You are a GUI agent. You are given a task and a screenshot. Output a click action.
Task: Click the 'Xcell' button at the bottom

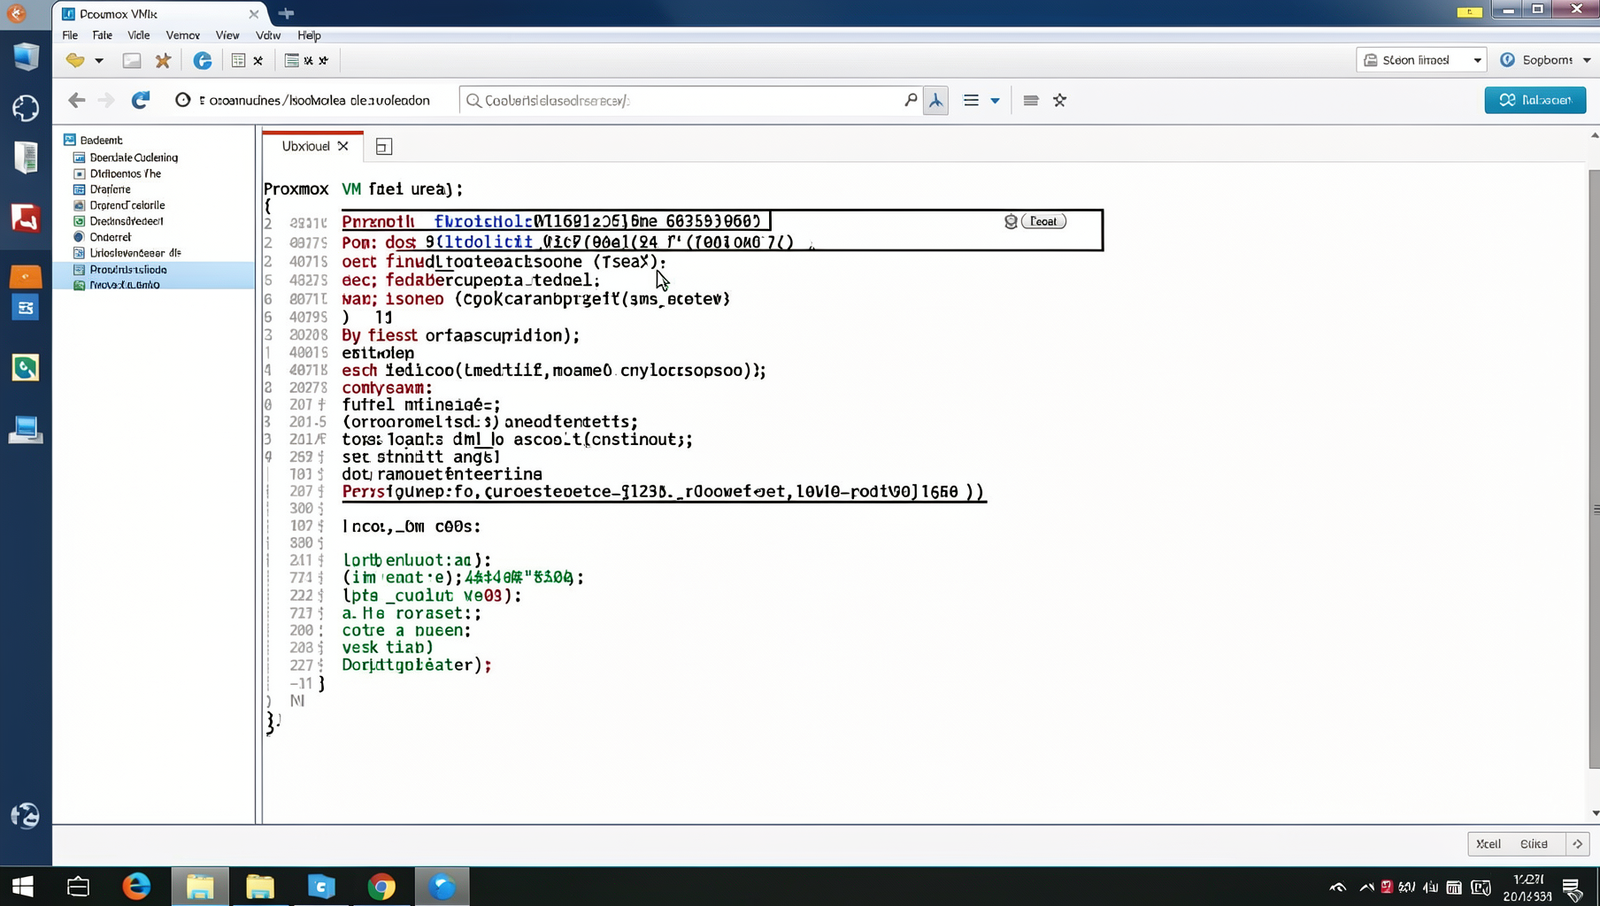pos(1488,844)
